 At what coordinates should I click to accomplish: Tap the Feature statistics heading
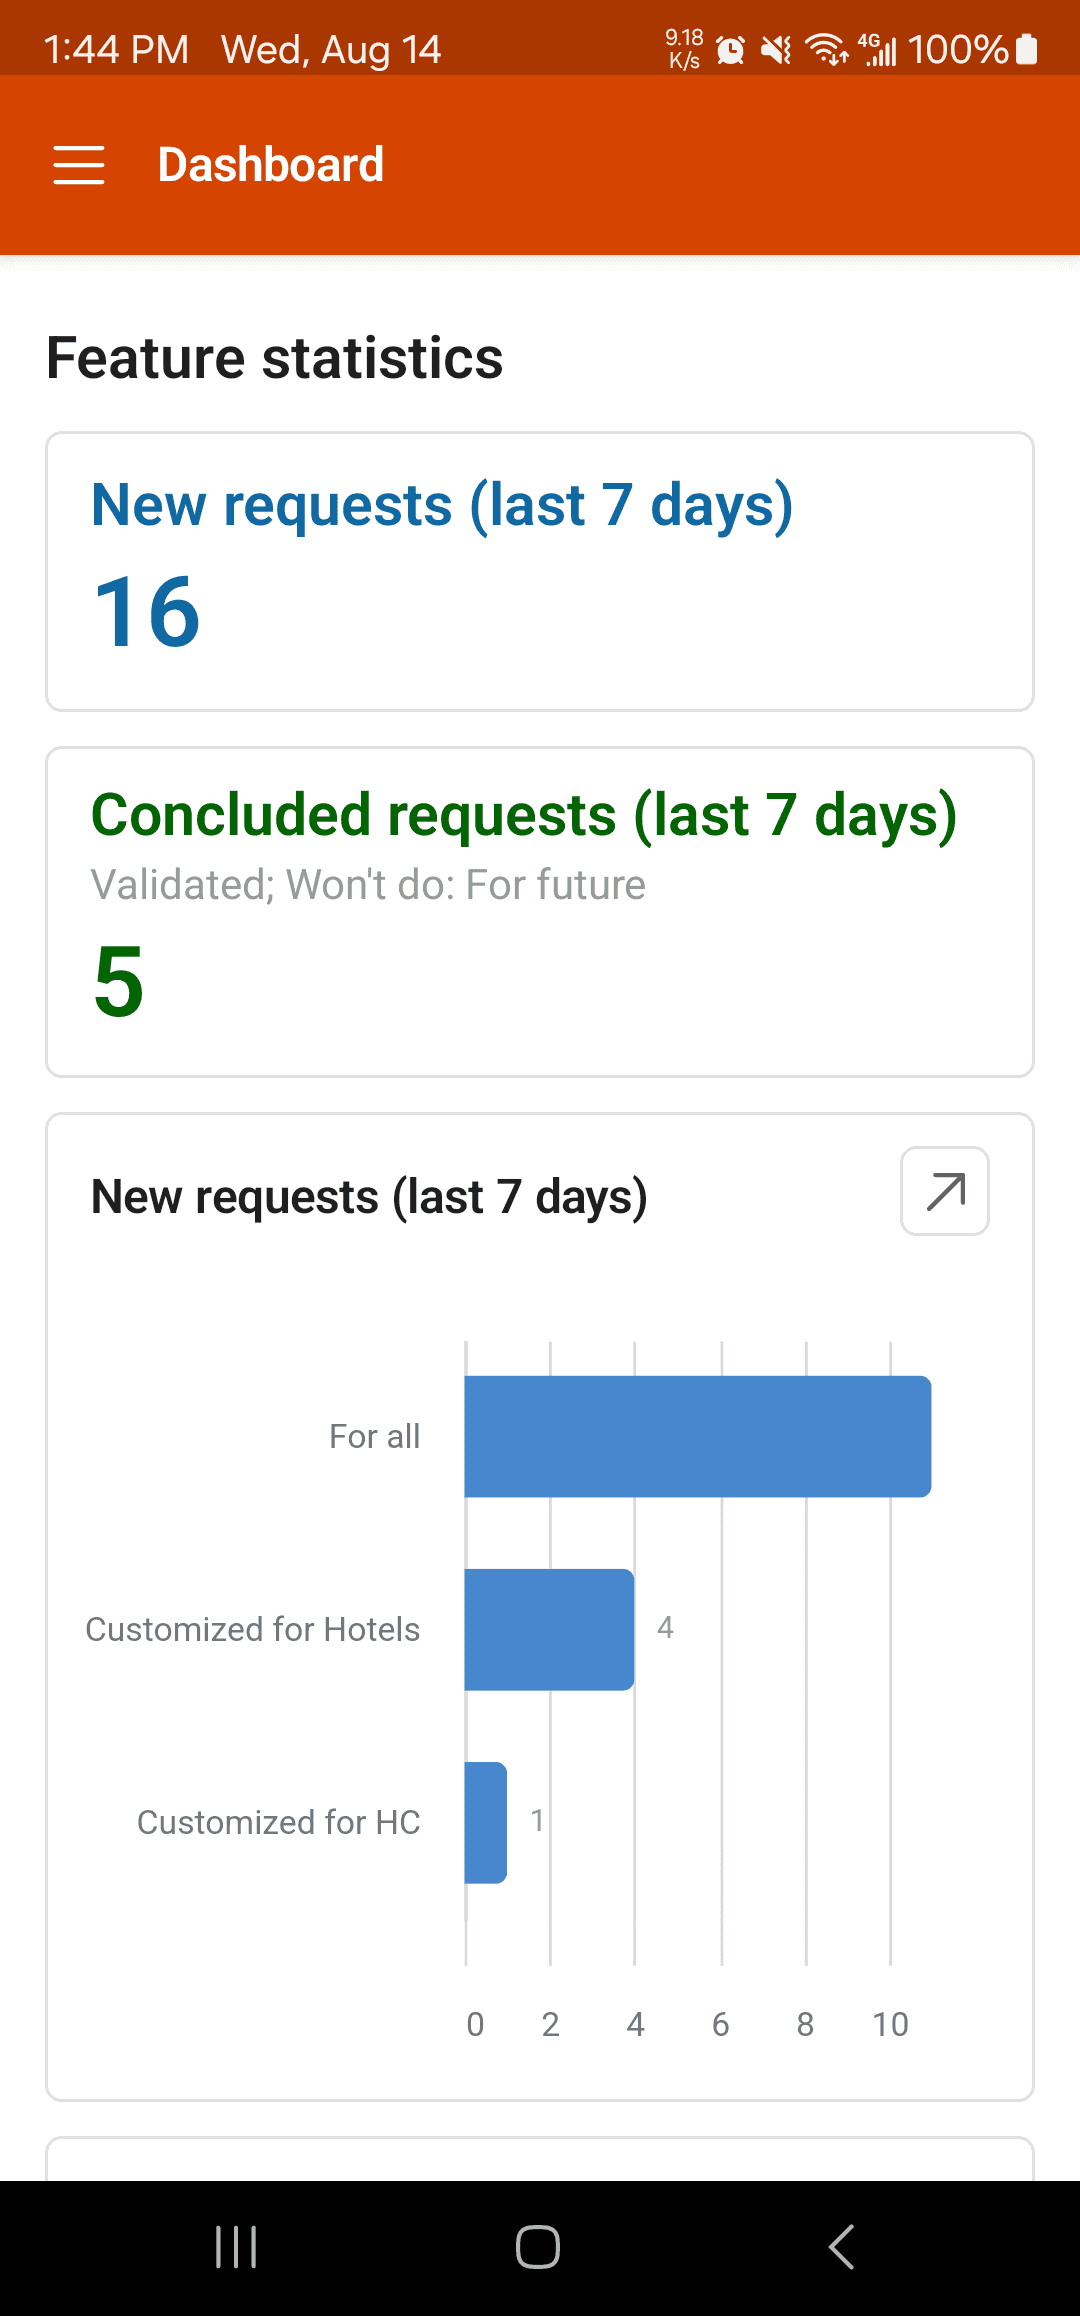275,358
